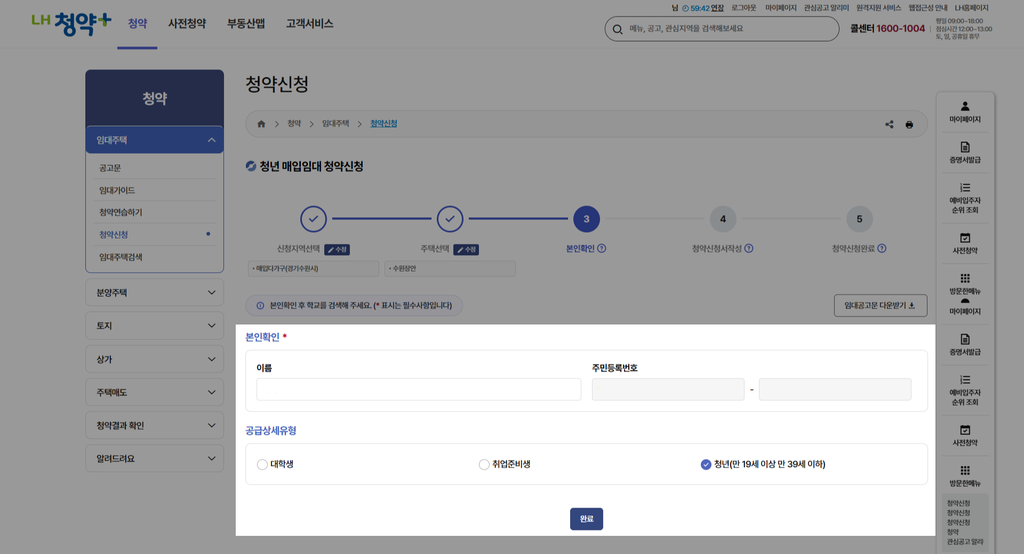This screenshot has height=554, width=1024.
Task: Select the 취업준비생 radio option
Action: [x=484, y=464]
